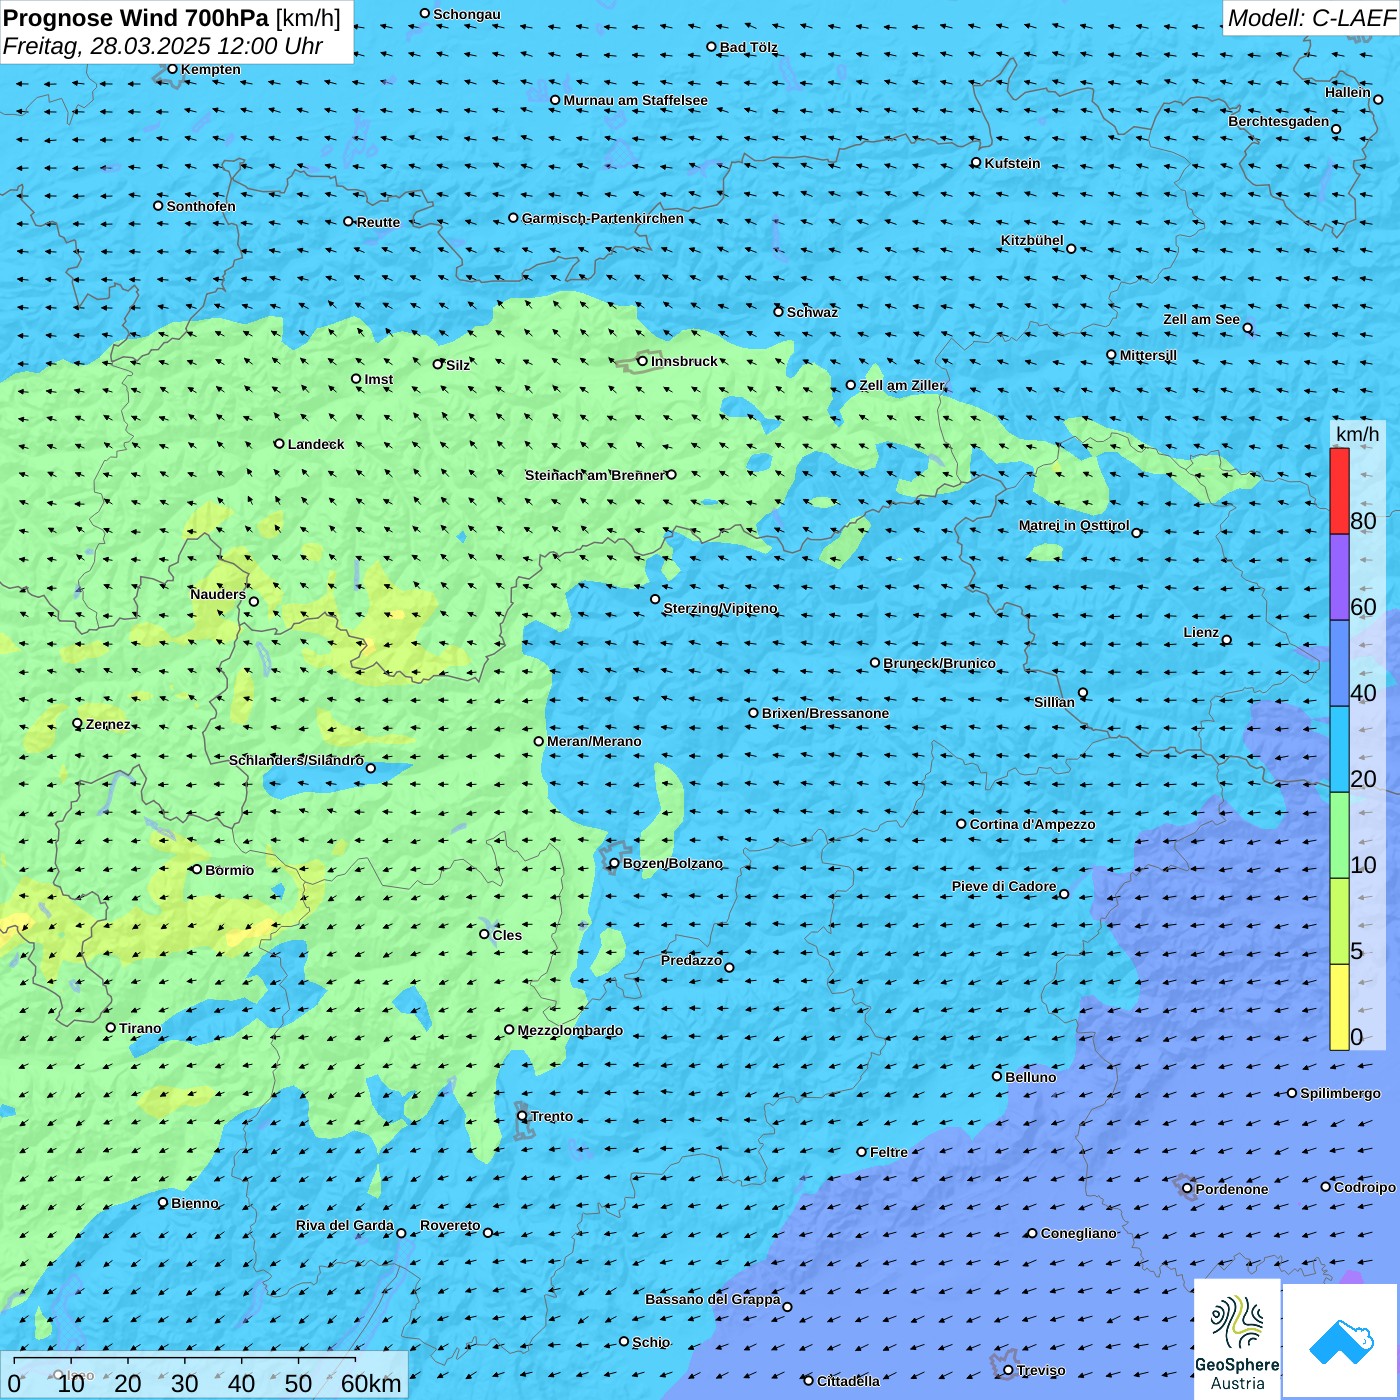Click the Meran/Merano city label
The image size is (1400, 1400).
click(x=594, y=741)
